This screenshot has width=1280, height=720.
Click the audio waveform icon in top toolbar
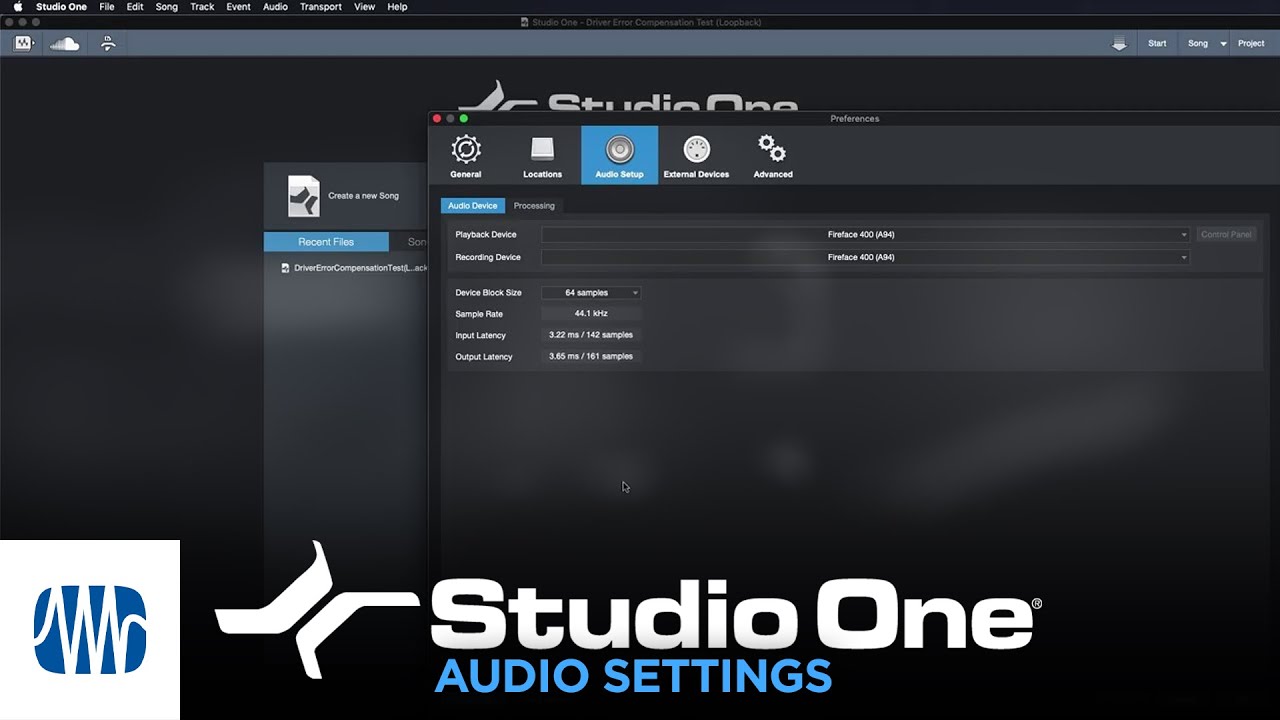pyautogui.click(x=23, y=43)
